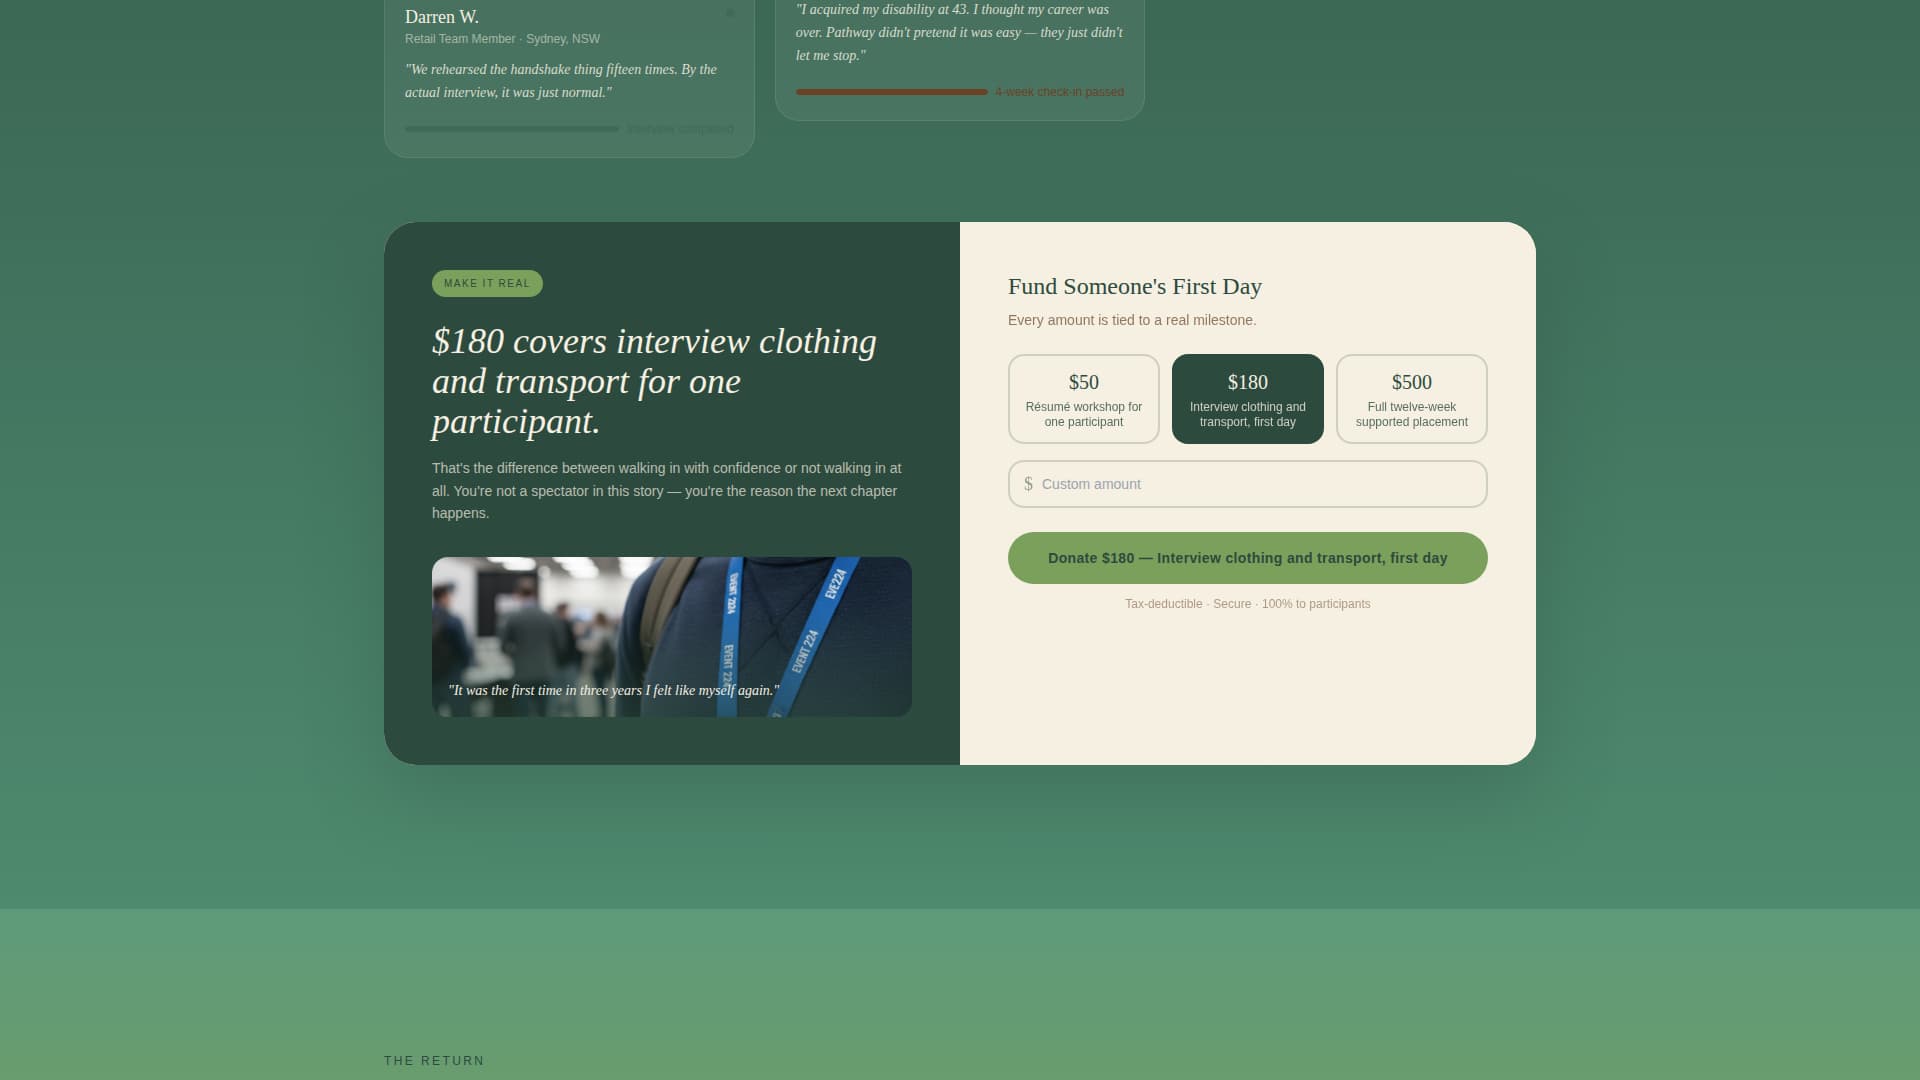Select the $500 supported placement donation tier
Image resolution: width=1920 pixels, height=1080 pixels.
[x=1411, y=398]
